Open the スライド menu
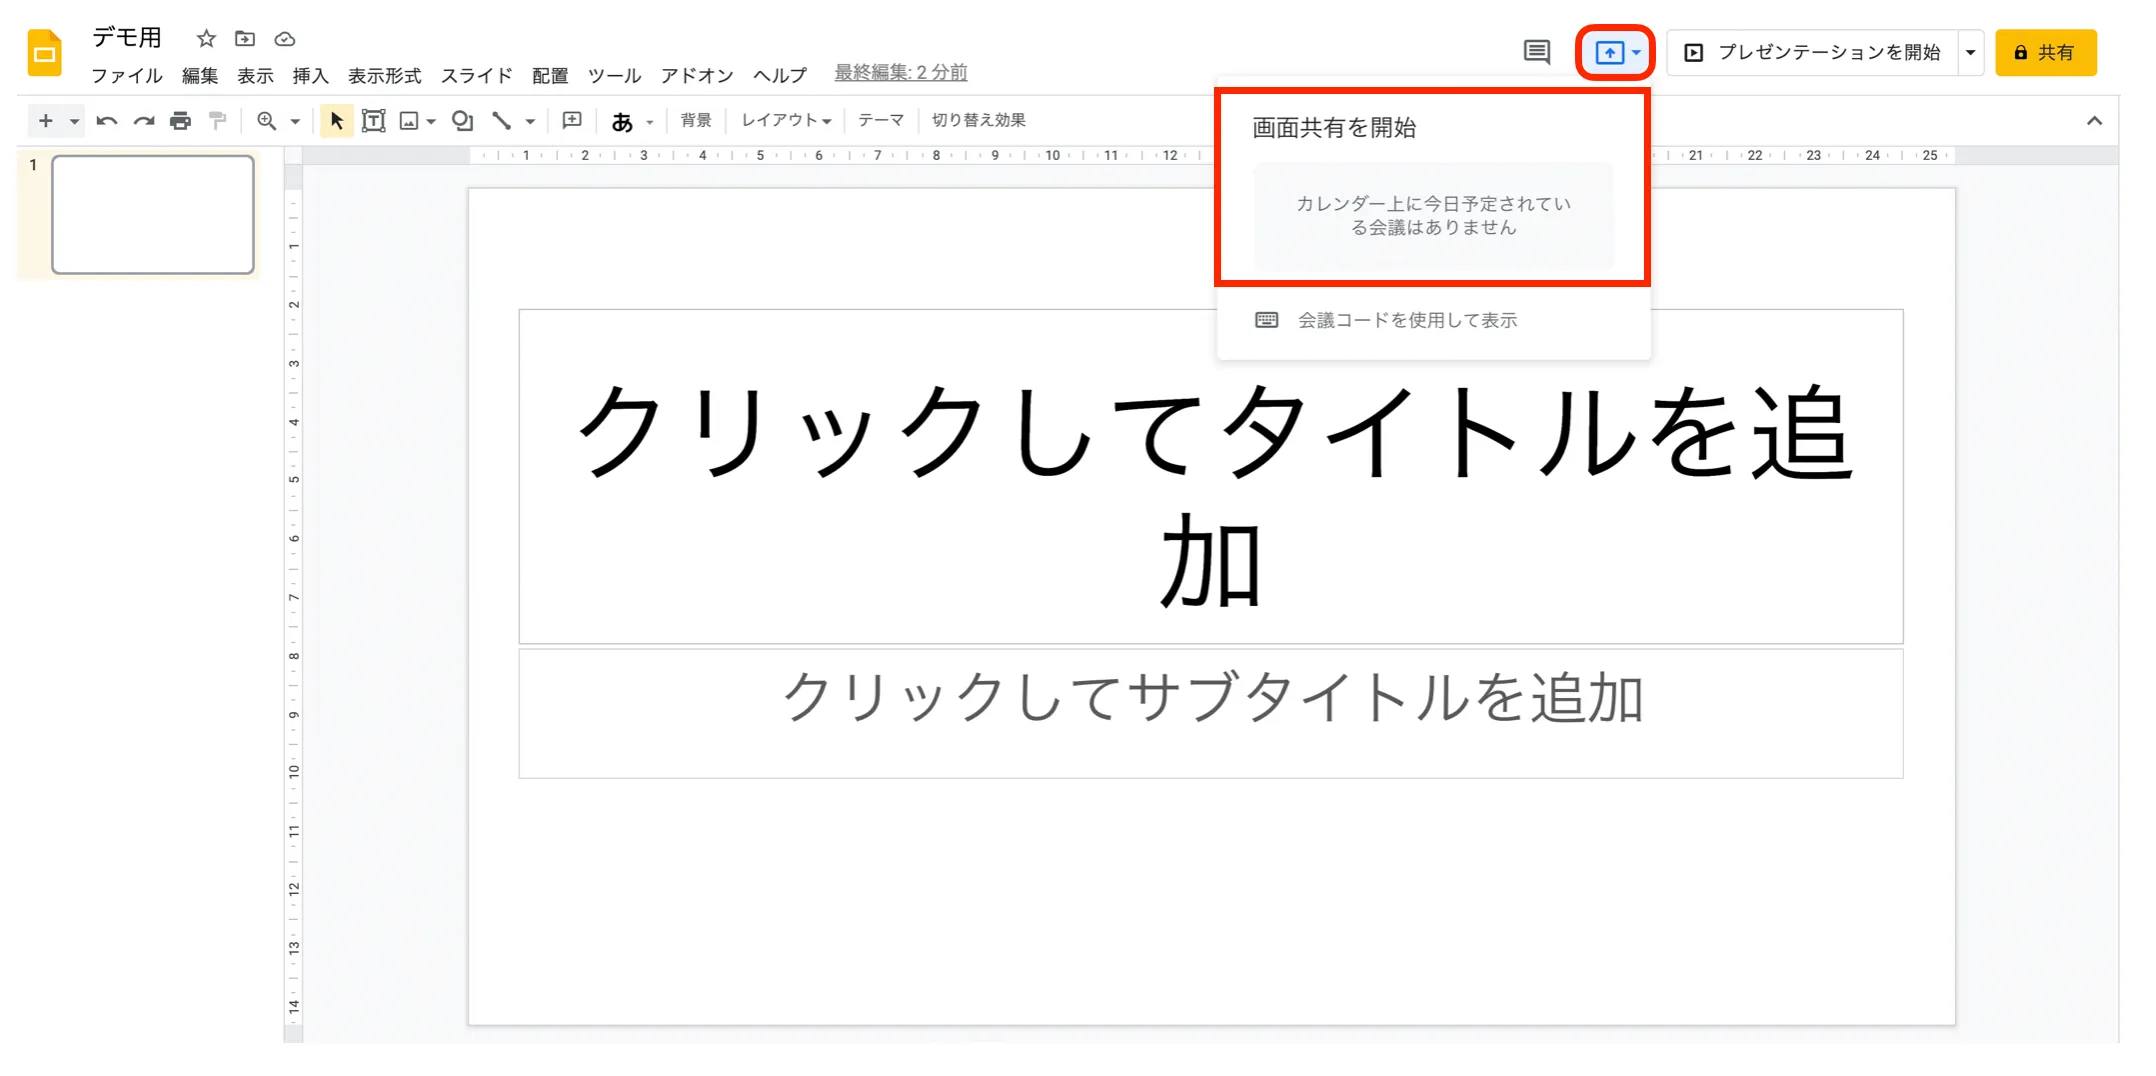Image resolution: width=2156 pixels, height=1076 pixels. (476, 75)
